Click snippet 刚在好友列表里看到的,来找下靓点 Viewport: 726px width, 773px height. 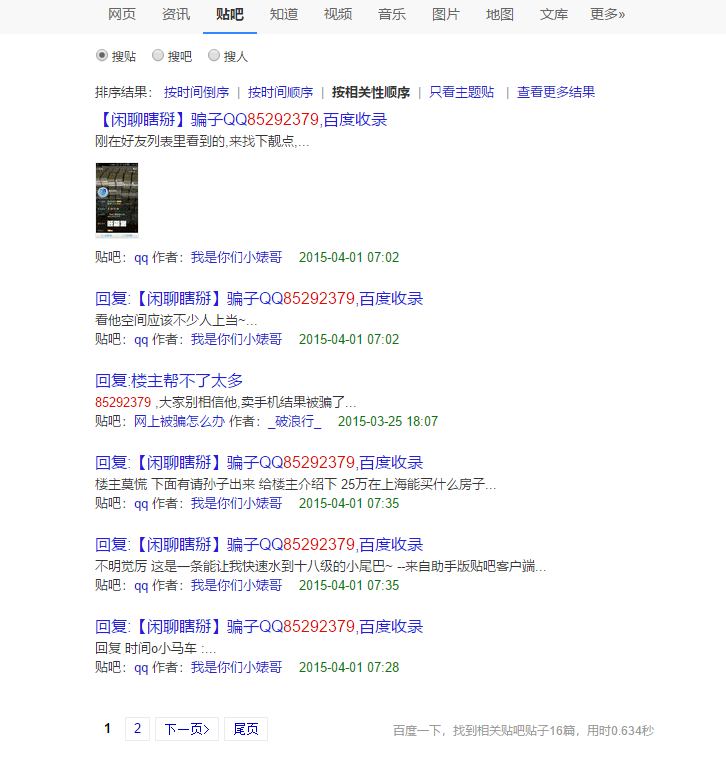202,141
